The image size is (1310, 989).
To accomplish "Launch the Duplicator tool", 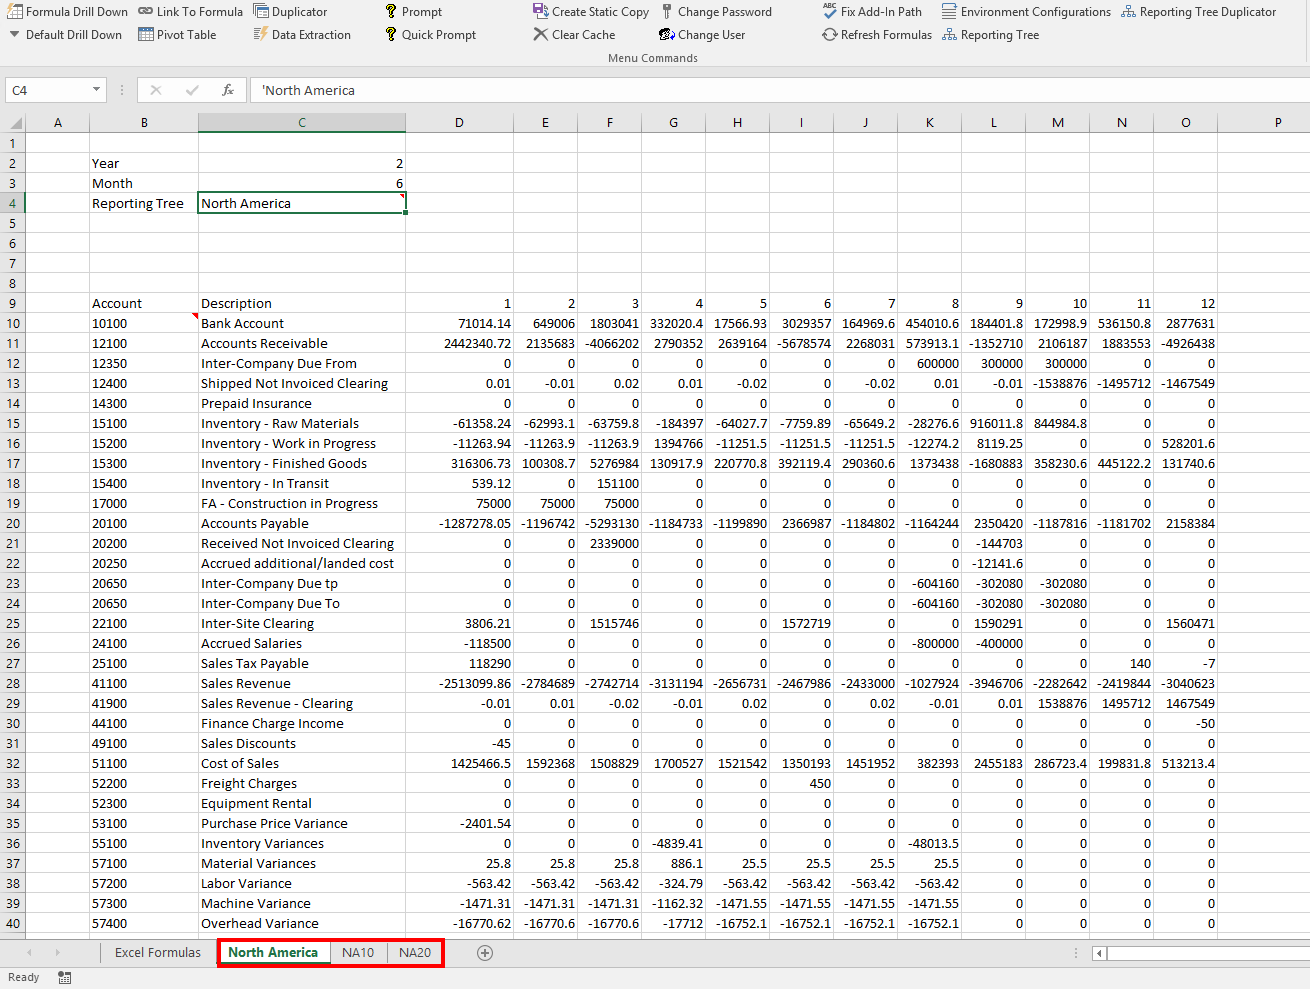I will tap(290, 12).
